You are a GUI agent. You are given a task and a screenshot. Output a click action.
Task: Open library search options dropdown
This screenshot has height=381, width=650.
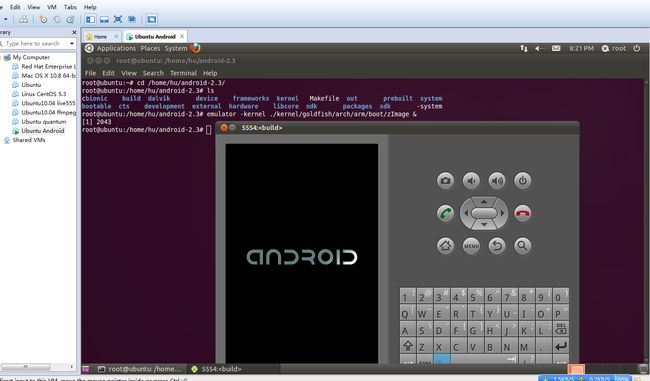point(72,44)
